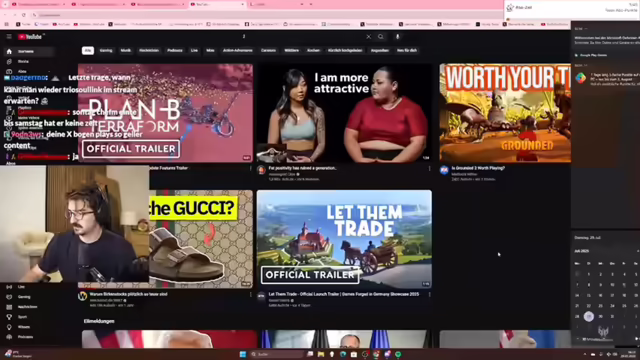This screenshot has height=360, width=640.
Task: Select the Live filter chip
Action: click(x=194, y=51)
